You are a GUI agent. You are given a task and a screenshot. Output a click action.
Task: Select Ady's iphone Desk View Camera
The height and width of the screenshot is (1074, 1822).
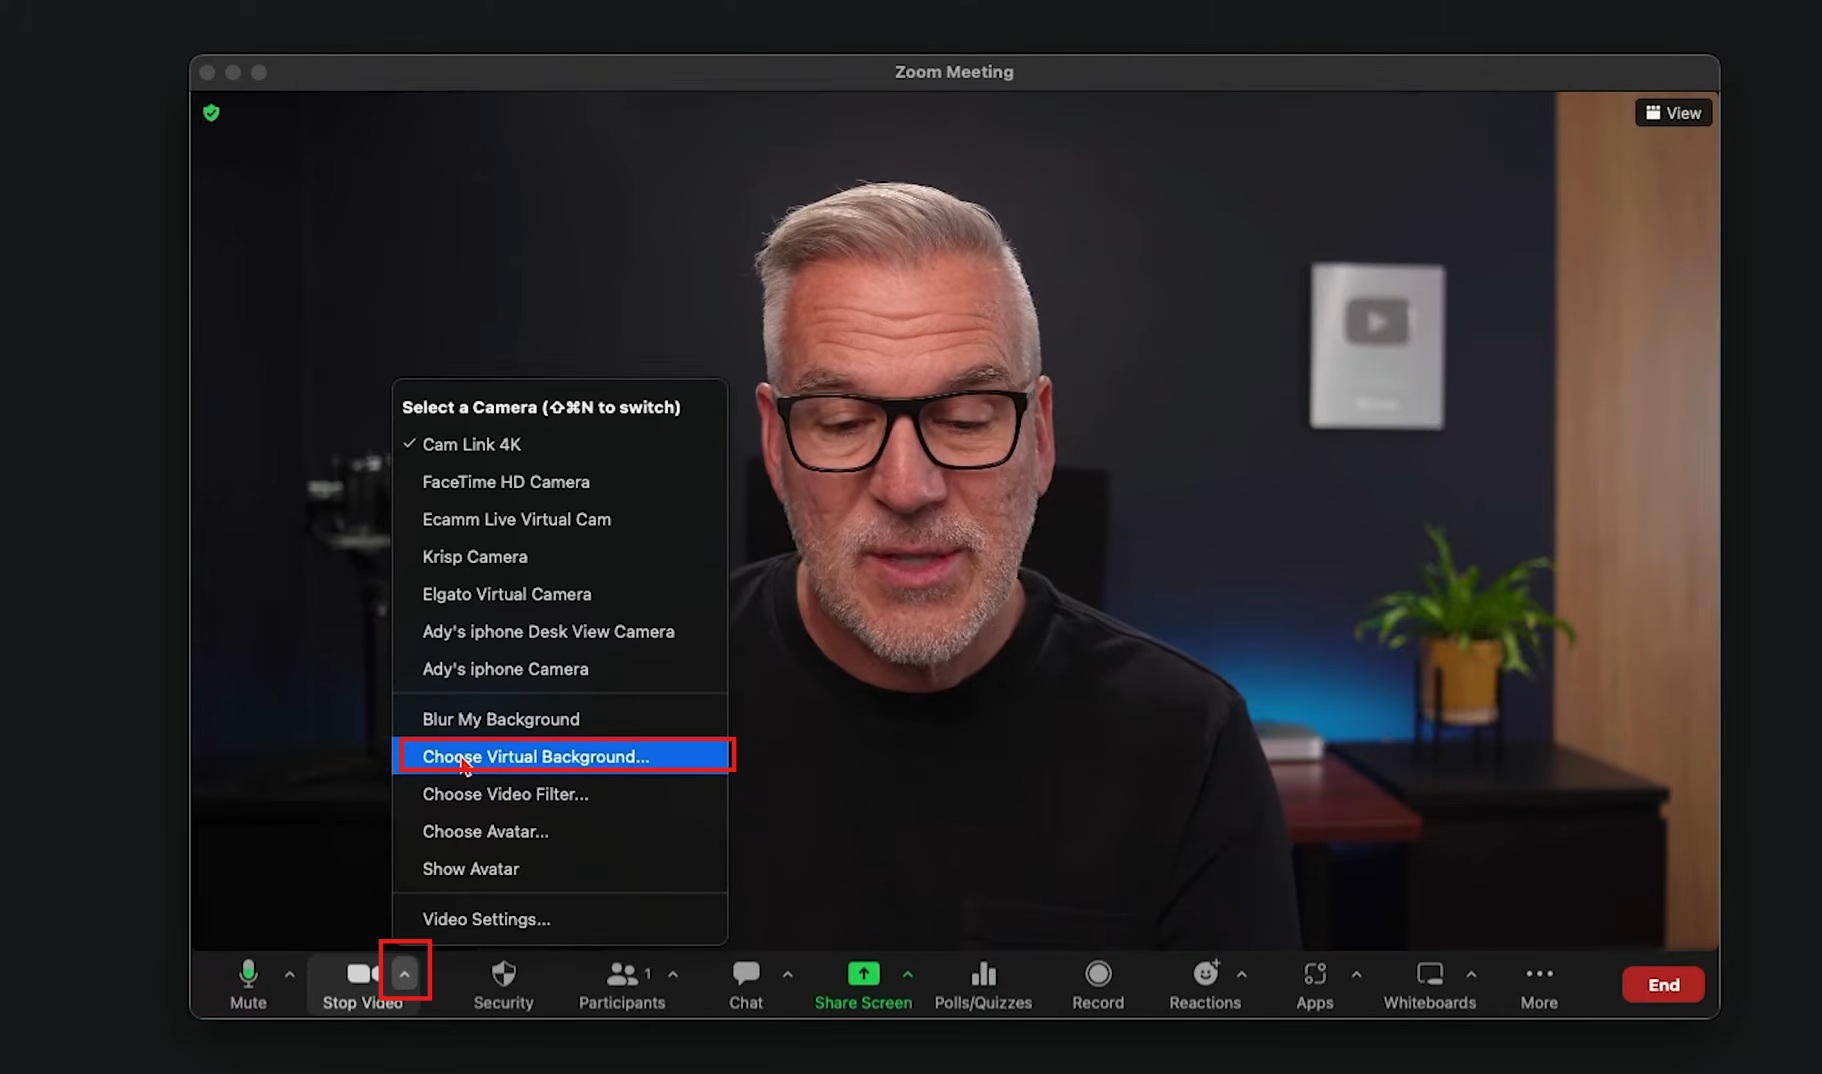coord(560,632)
